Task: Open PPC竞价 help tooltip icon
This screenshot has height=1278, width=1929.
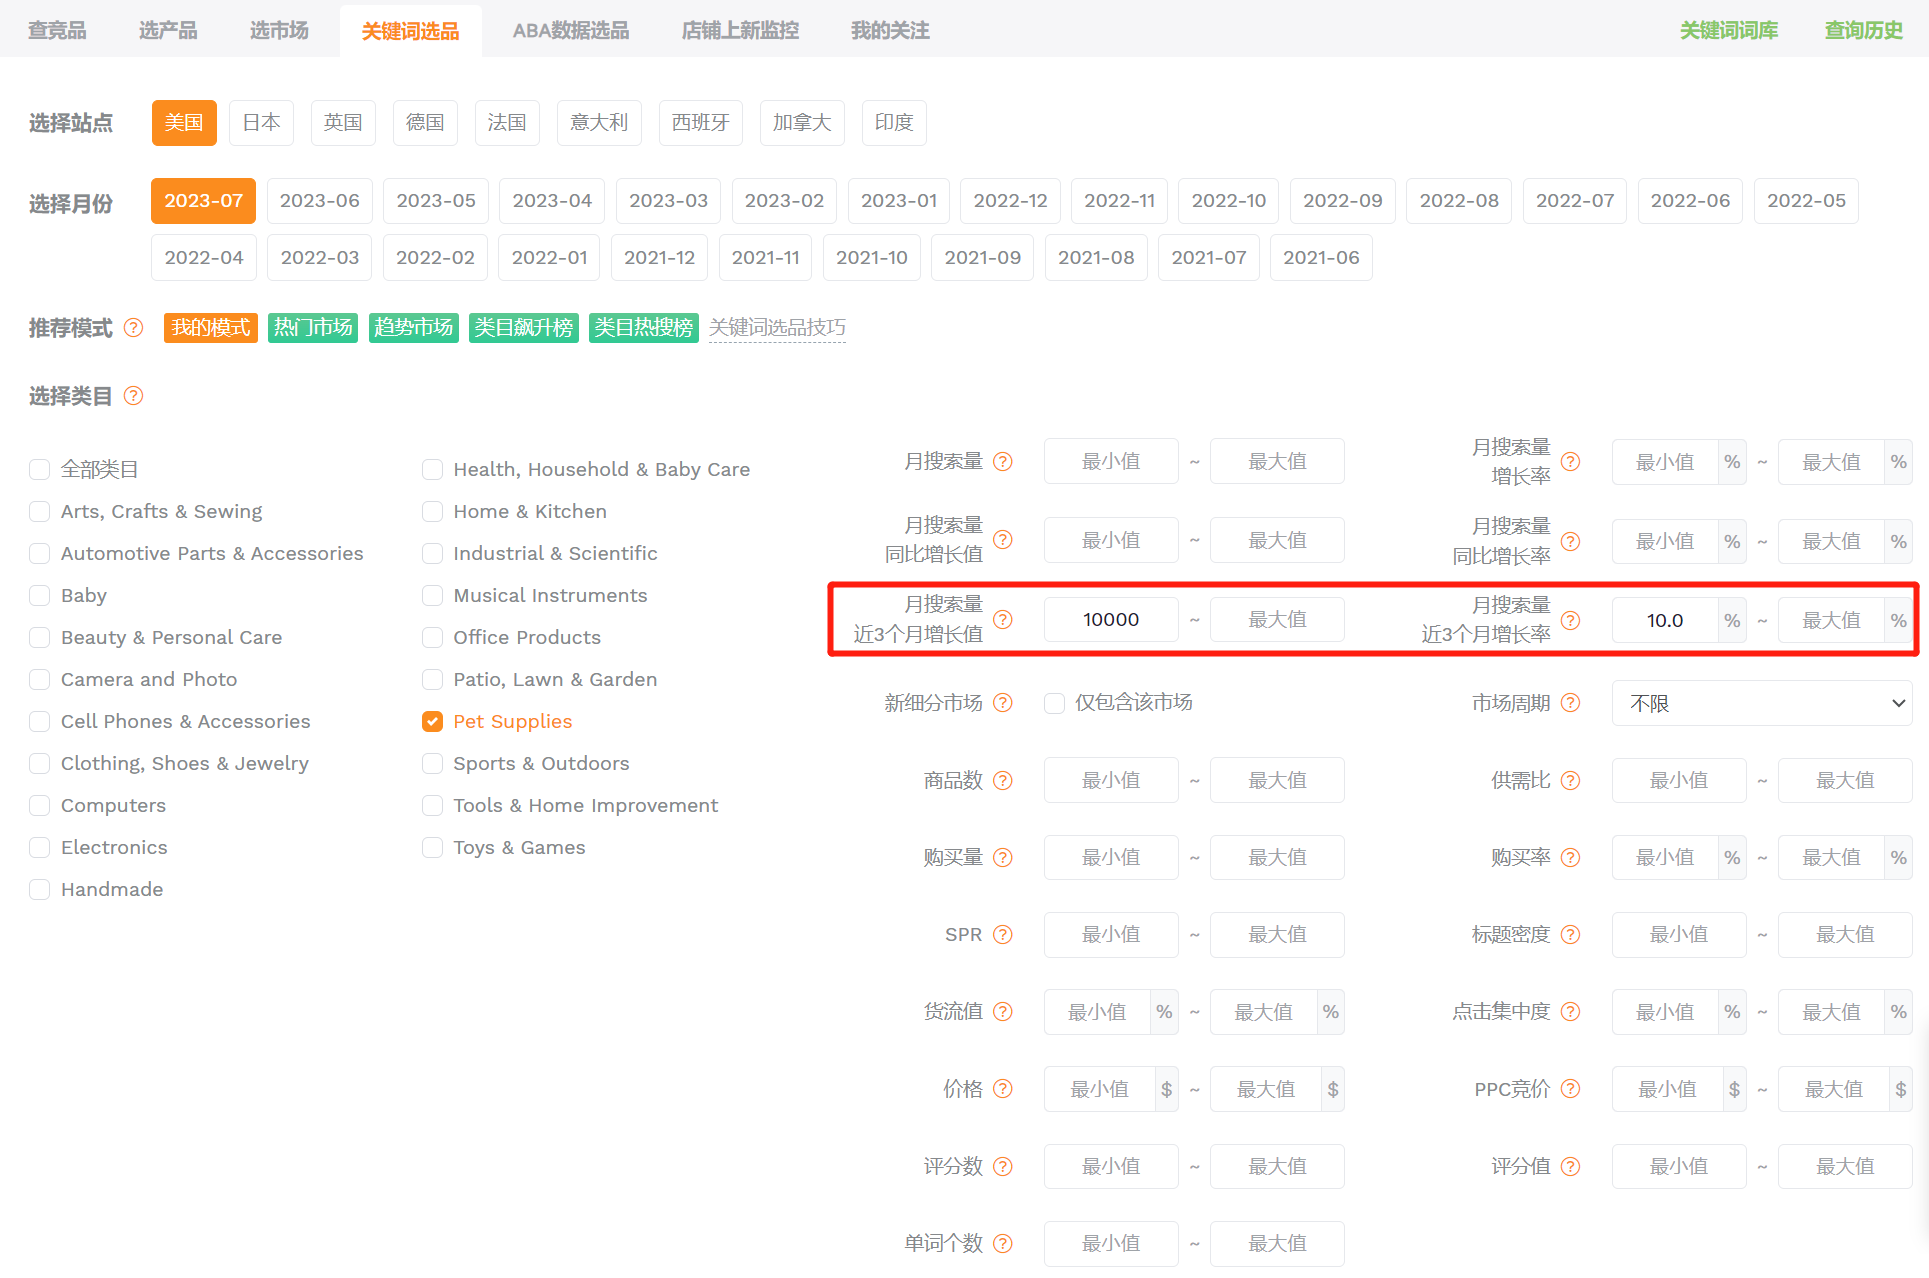Action: coord(1571,1089)
